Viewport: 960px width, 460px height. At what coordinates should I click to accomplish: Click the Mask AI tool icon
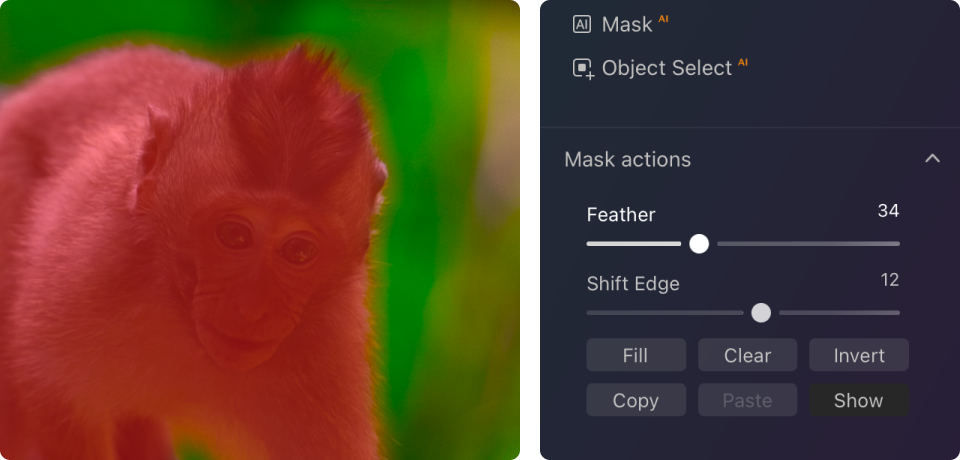pos(582,25)
